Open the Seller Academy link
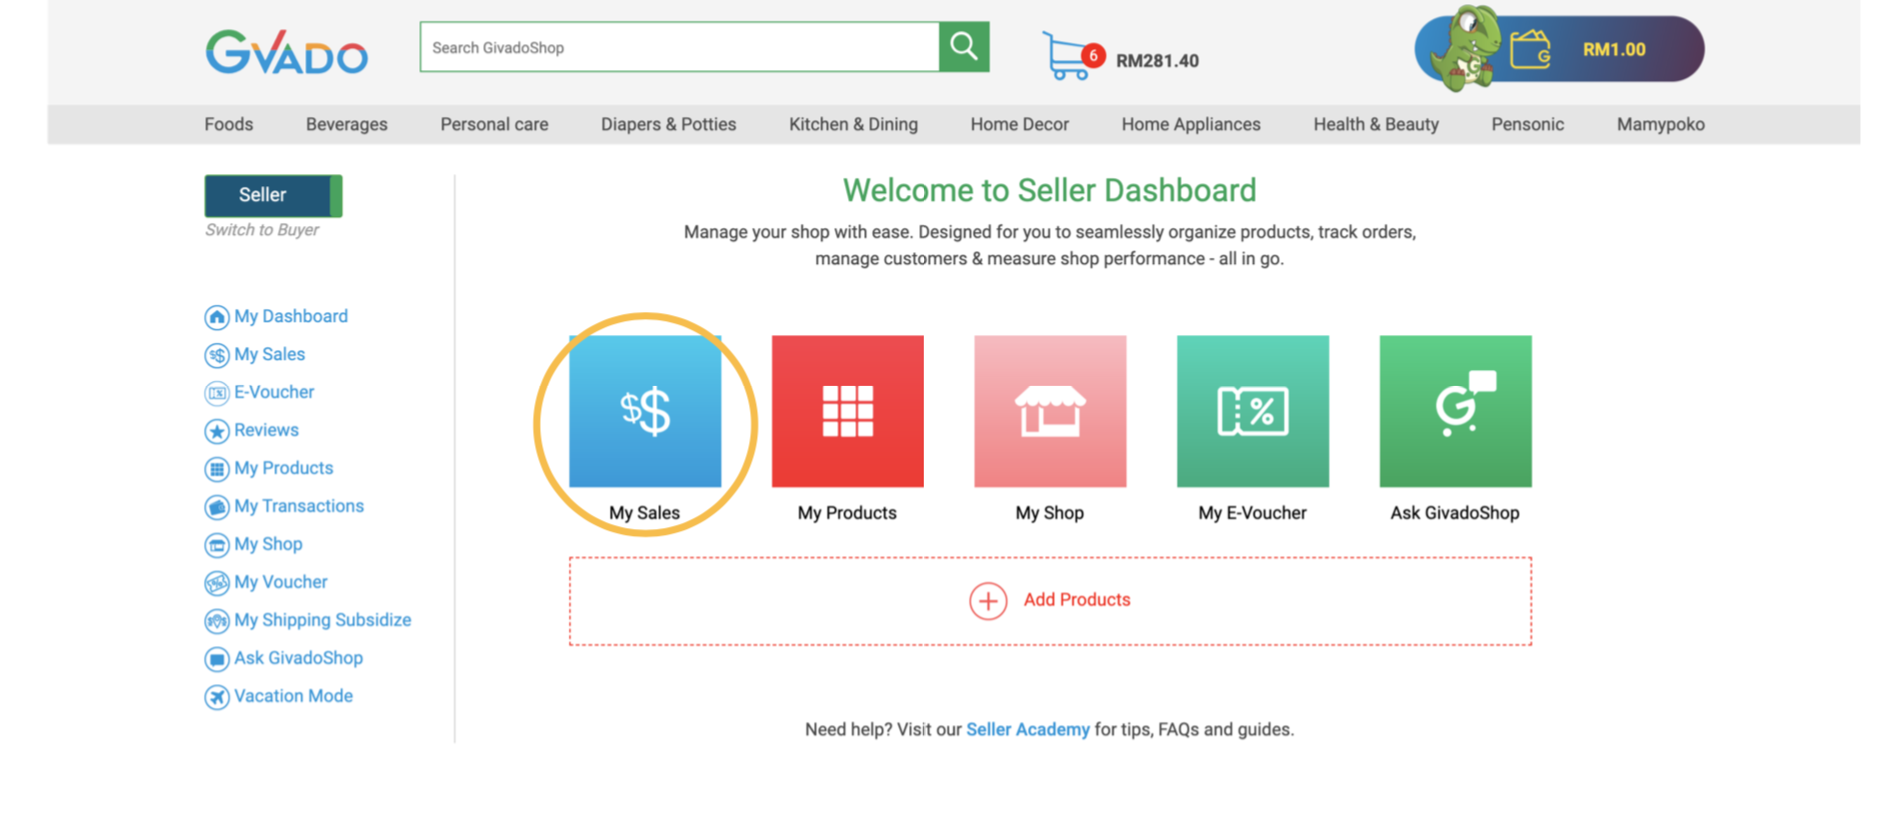Image resolution: width=1888 pixels, height=826 pixels. tap(1027, 730)
